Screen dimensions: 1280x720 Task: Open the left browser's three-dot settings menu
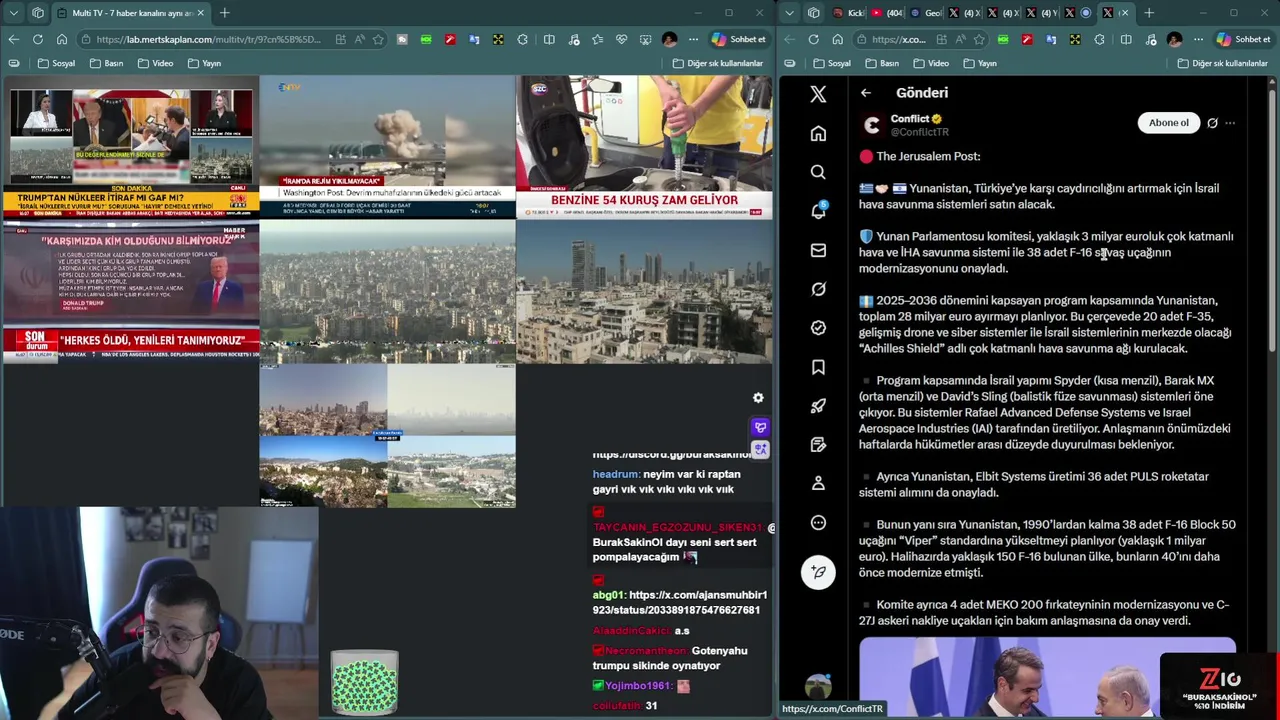click(693, 39)
